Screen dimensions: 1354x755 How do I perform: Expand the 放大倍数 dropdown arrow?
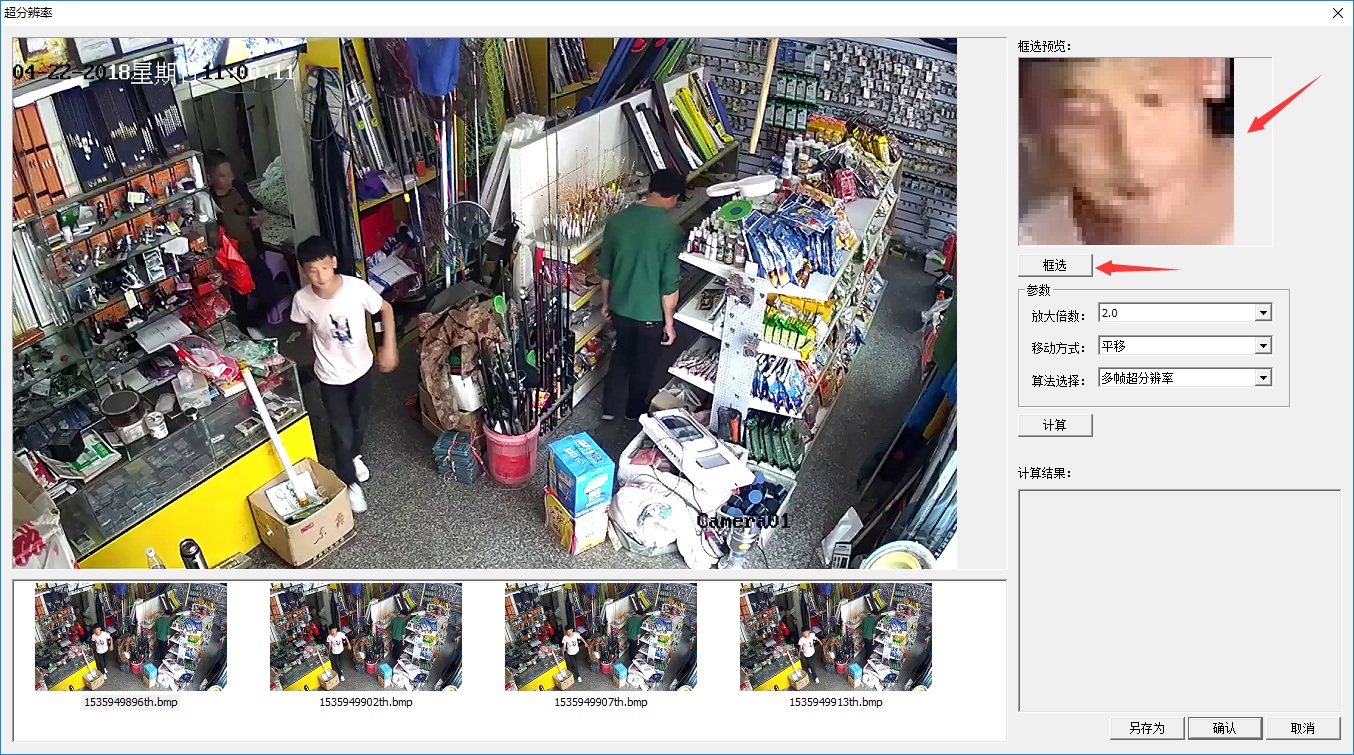pyautogui.click(x=1263, y=313)
